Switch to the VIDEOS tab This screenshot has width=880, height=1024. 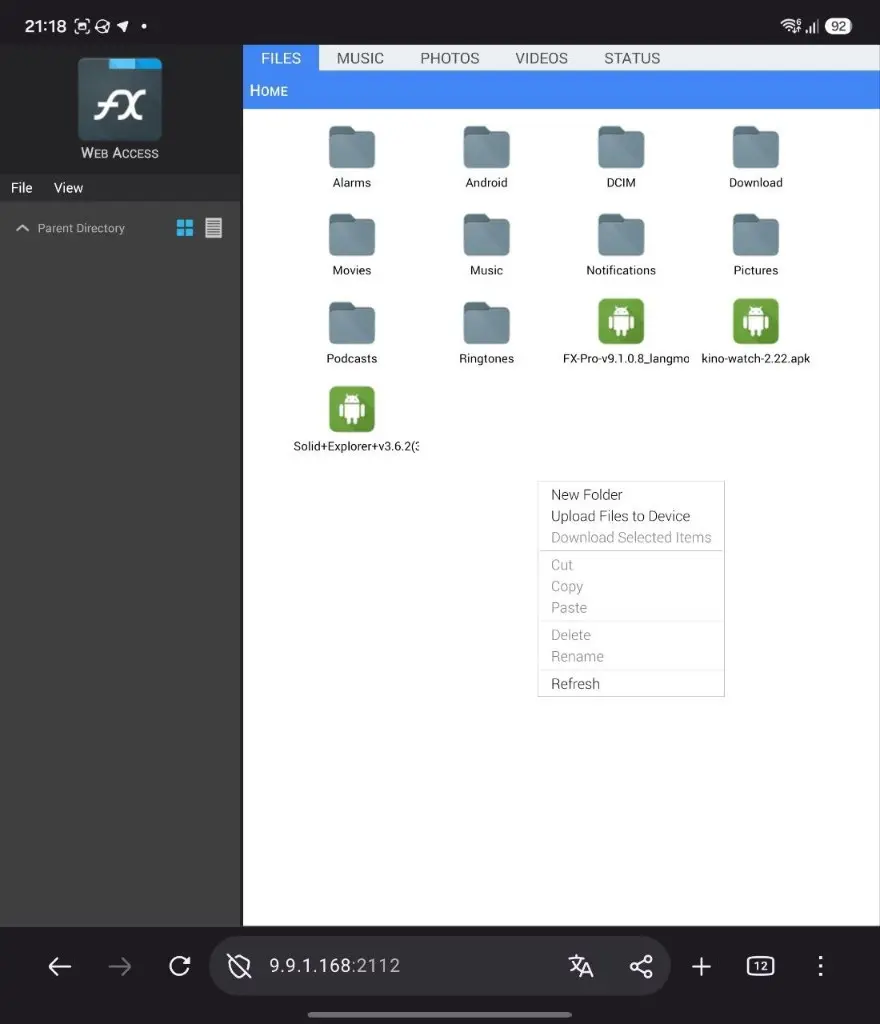(x=541, y=58)
